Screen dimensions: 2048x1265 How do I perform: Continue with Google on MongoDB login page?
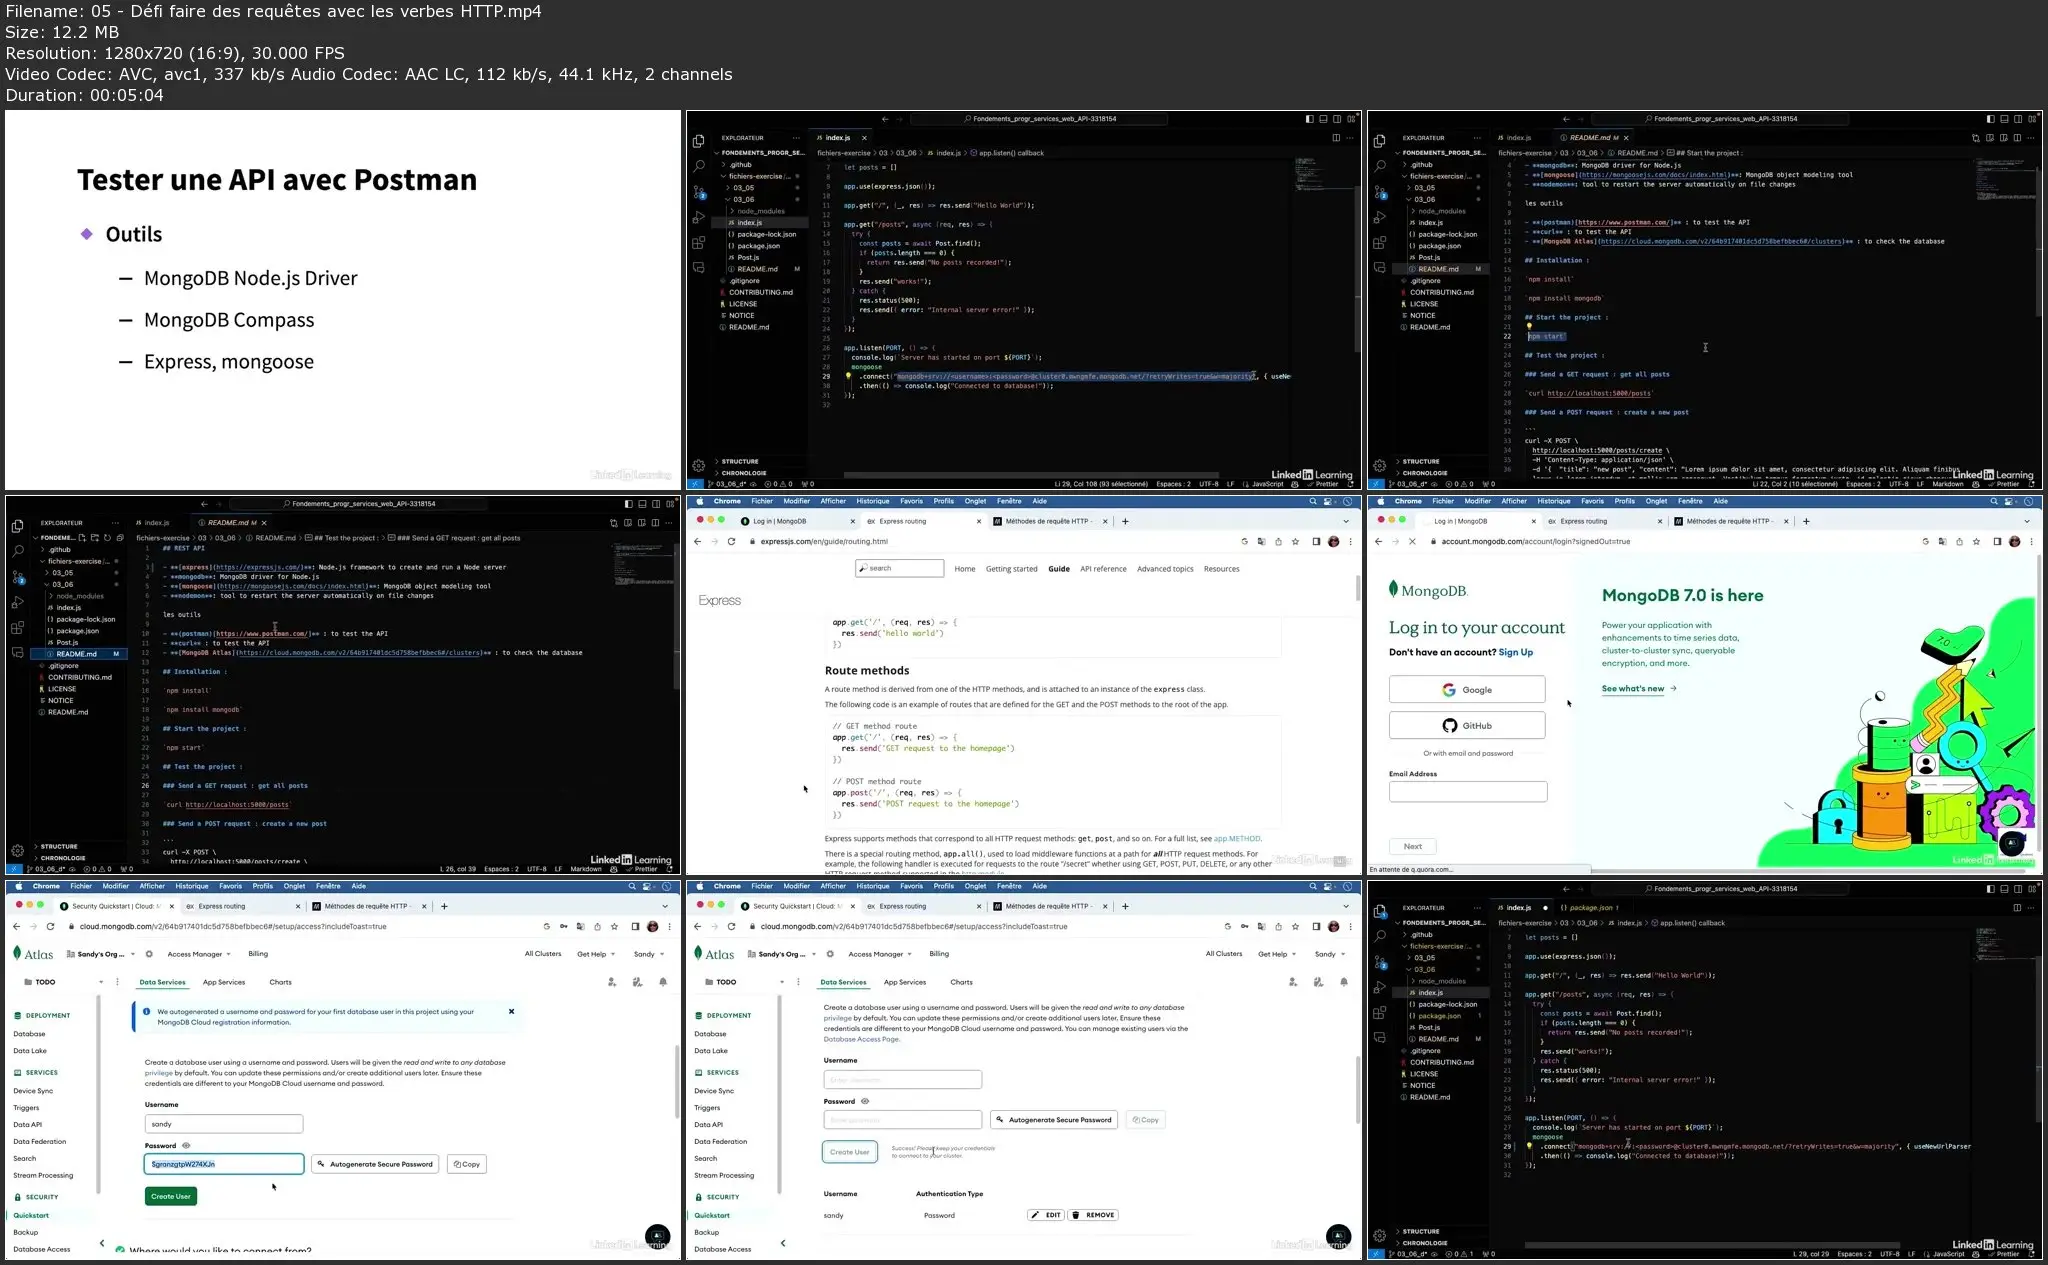pyautogui.click(x=1467, y=689)
